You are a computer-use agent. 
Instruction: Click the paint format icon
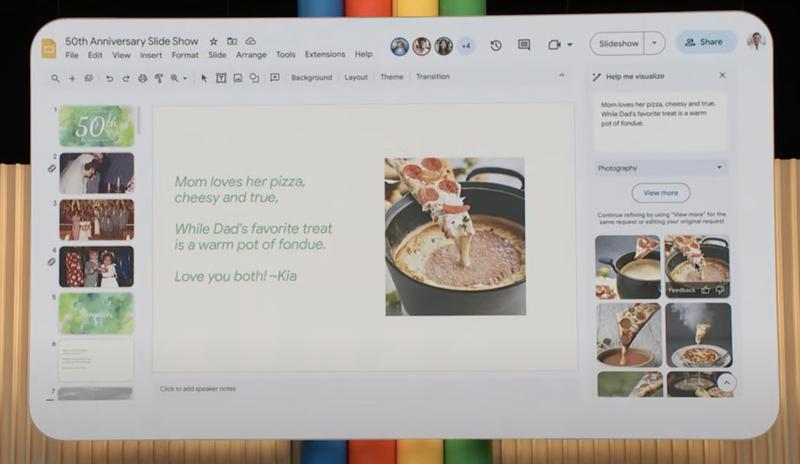coord(158,78)
